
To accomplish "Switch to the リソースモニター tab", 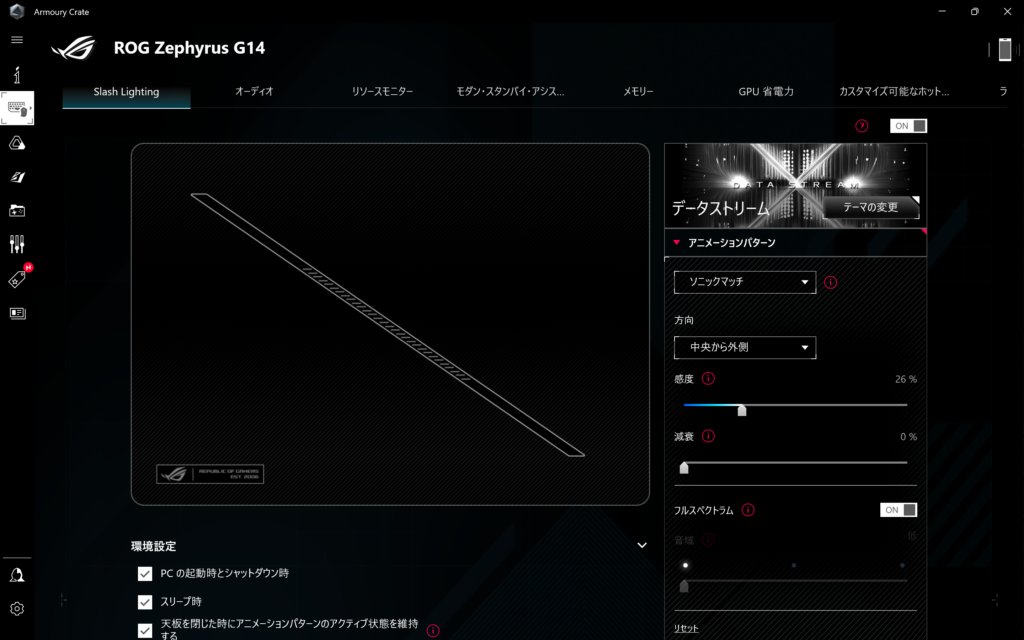I will (382, 91).
